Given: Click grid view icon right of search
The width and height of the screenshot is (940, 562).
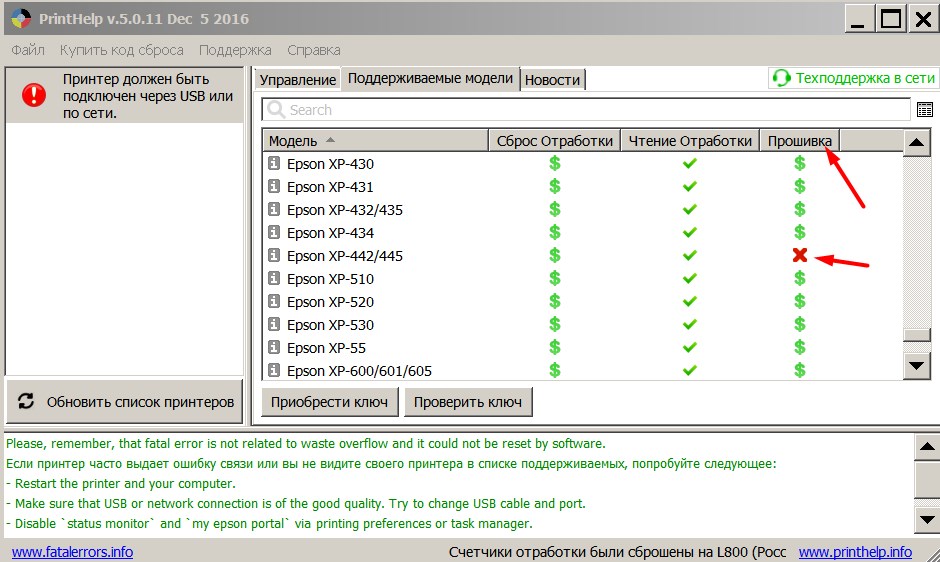Looking at the screenshot, I should coord(924,110).
